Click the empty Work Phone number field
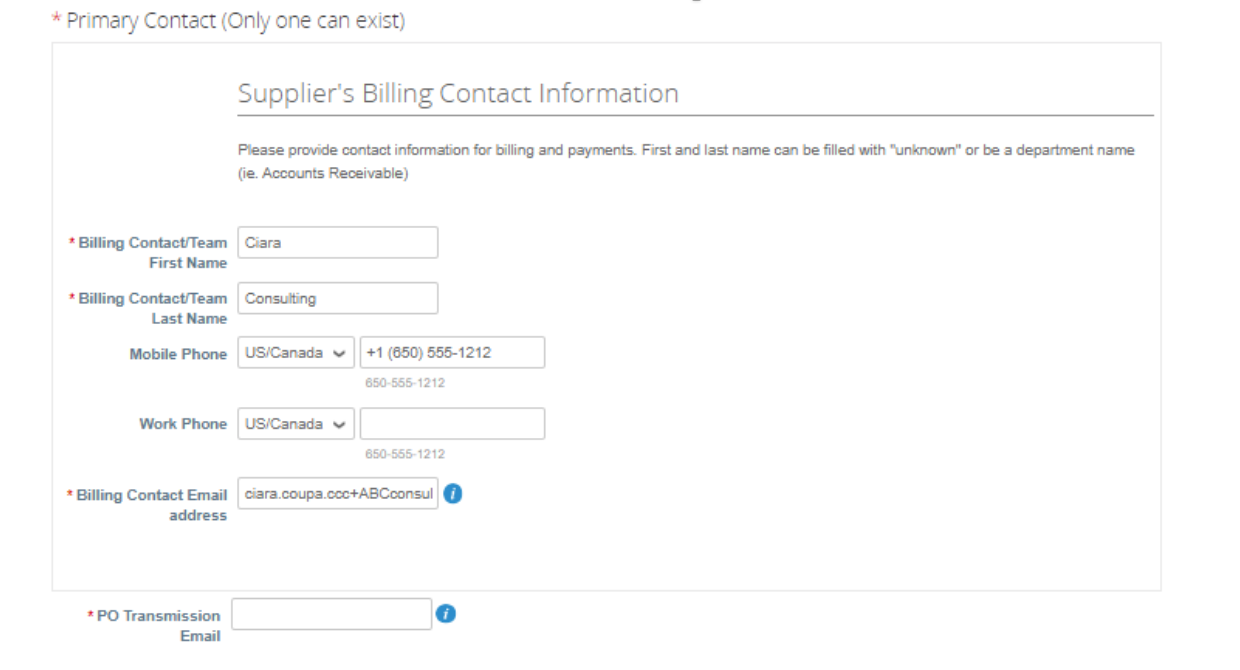 (452, 424)
